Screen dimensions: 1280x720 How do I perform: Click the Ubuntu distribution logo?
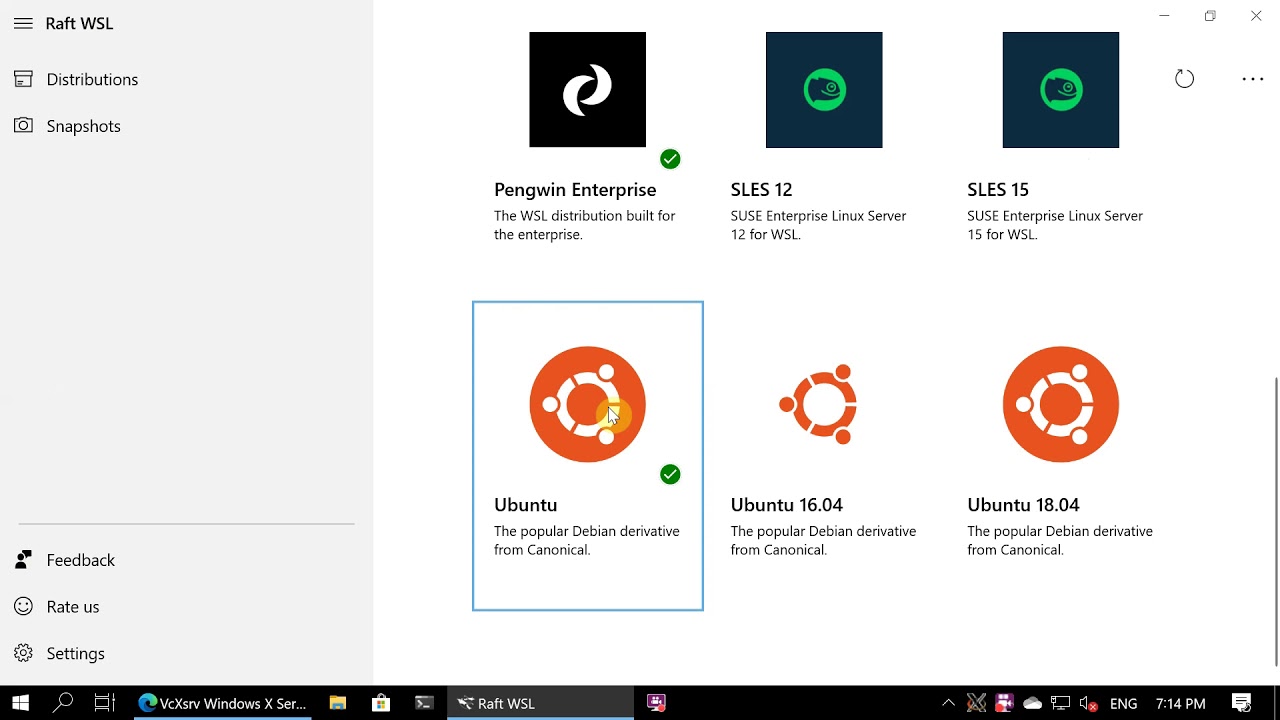pyautogui.click(x=587, y=404)
